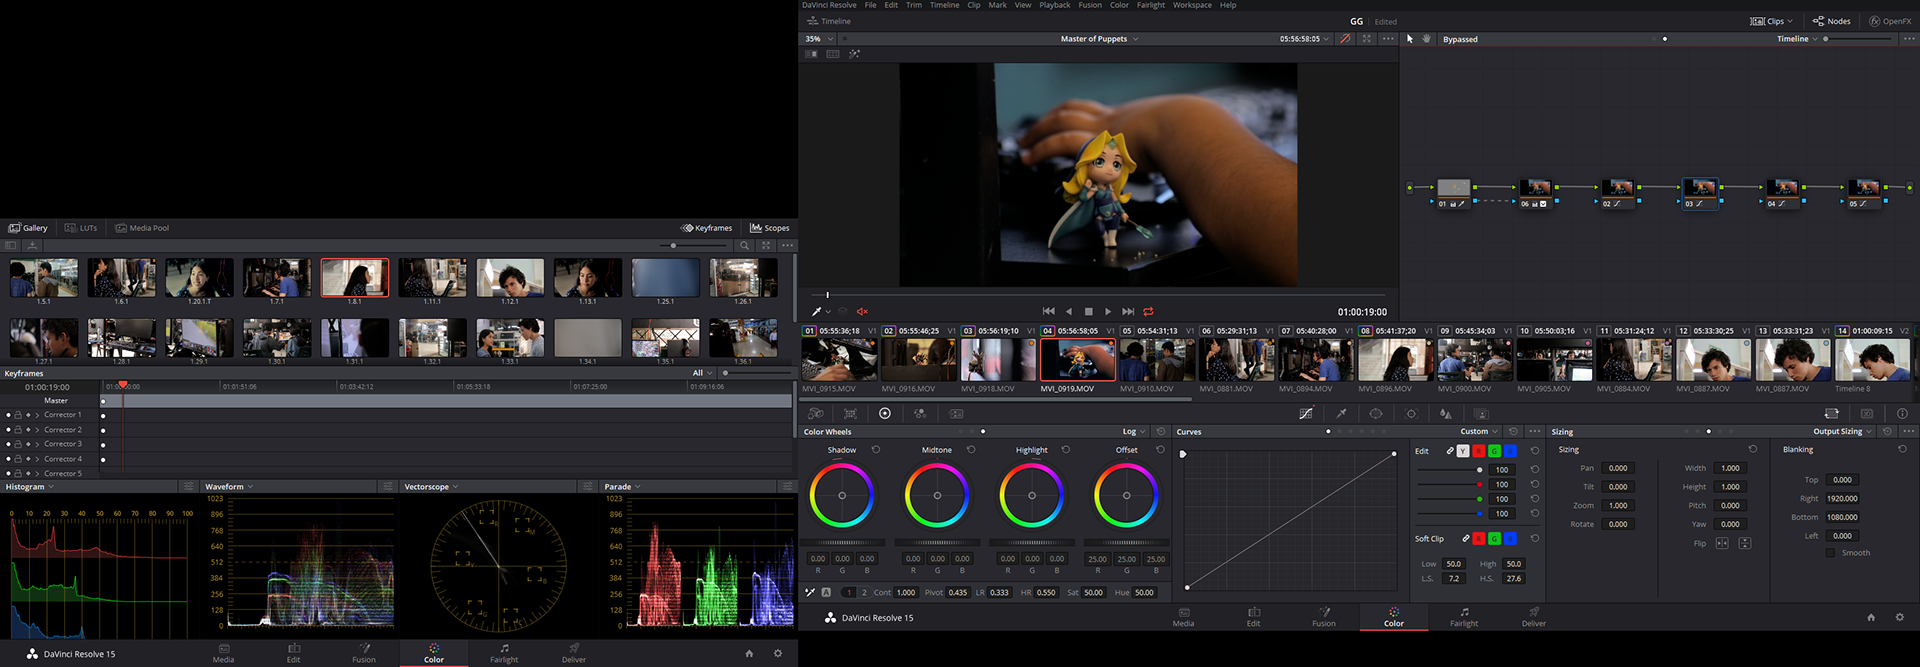Show the Keyframes panel button

click(x=707, y=228)
